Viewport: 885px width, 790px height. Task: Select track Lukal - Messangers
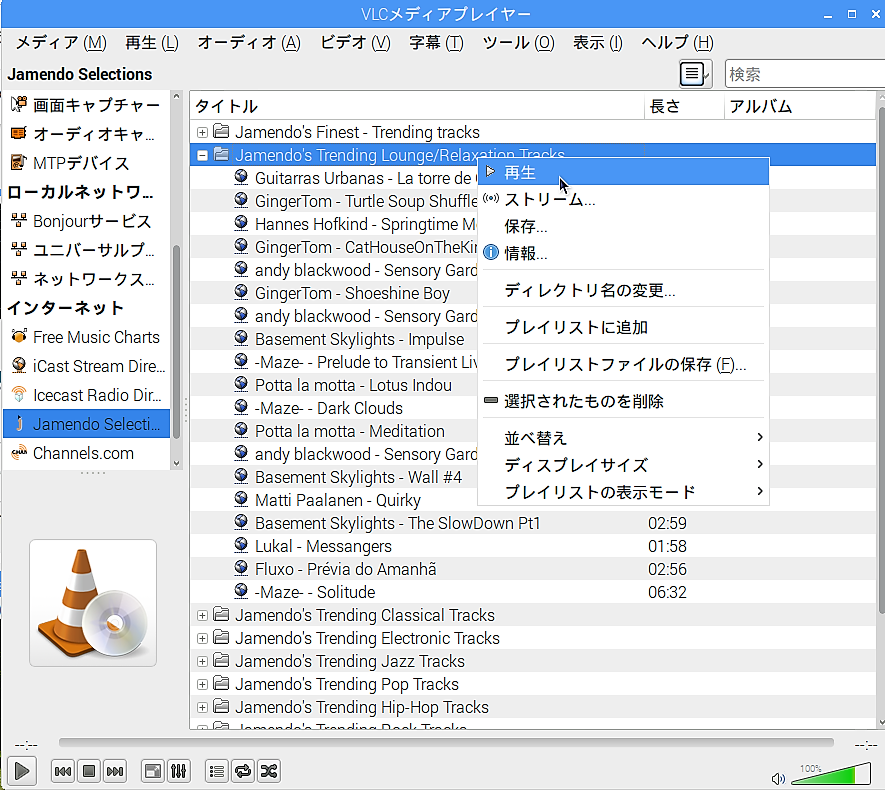coord(533,546)
